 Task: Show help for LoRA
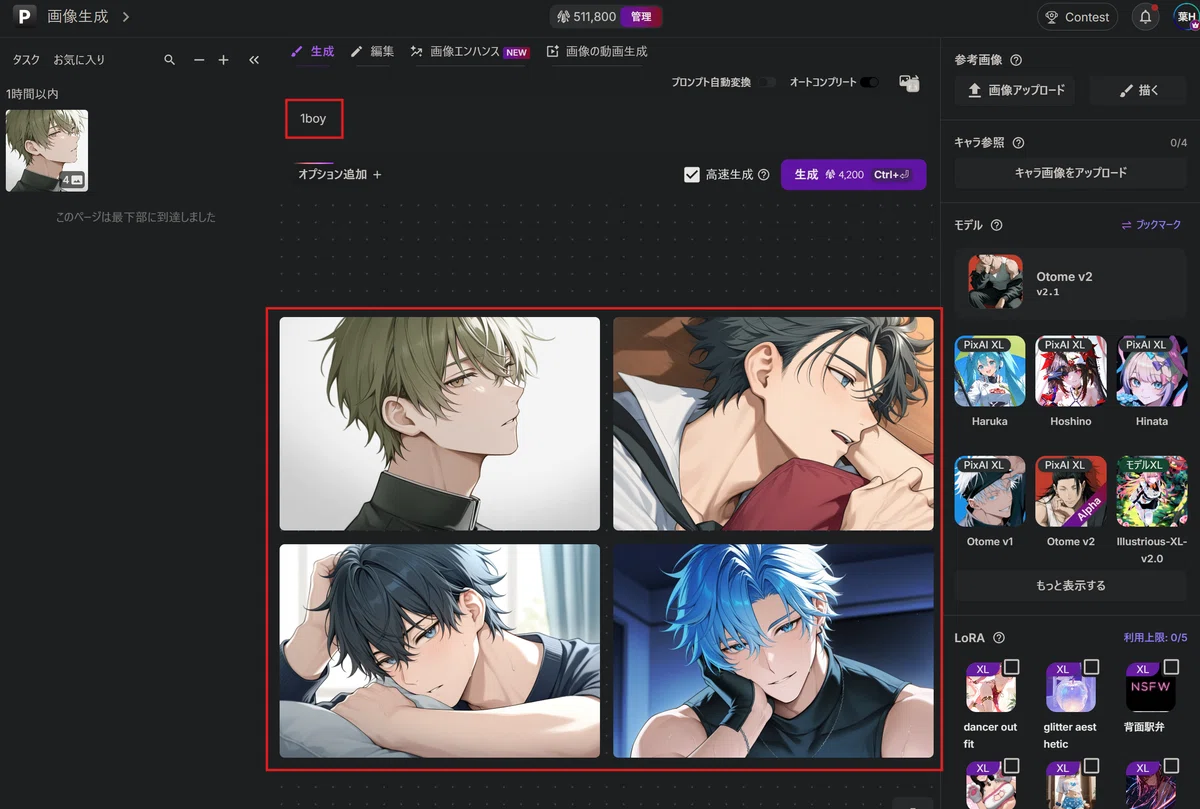(998, 638)
